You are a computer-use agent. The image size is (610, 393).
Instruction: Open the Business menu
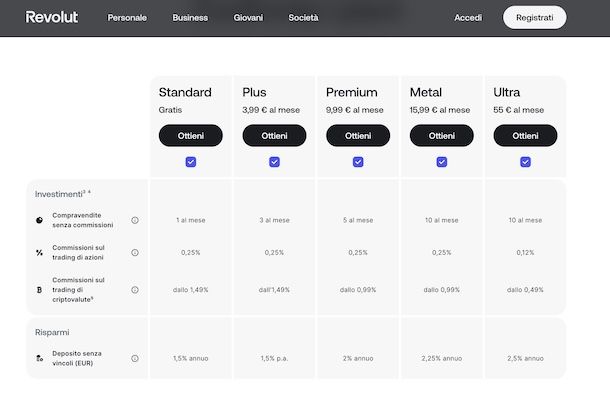point(190,18)
